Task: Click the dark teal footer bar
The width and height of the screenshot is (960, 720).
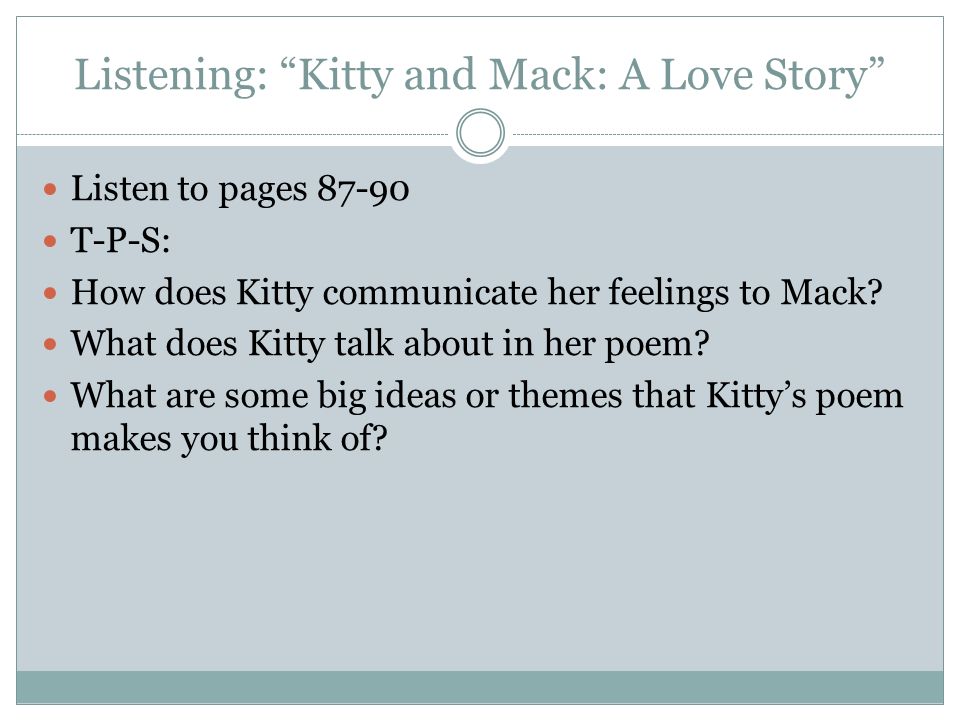Action: pyautogui.click(x=480, y=687)
